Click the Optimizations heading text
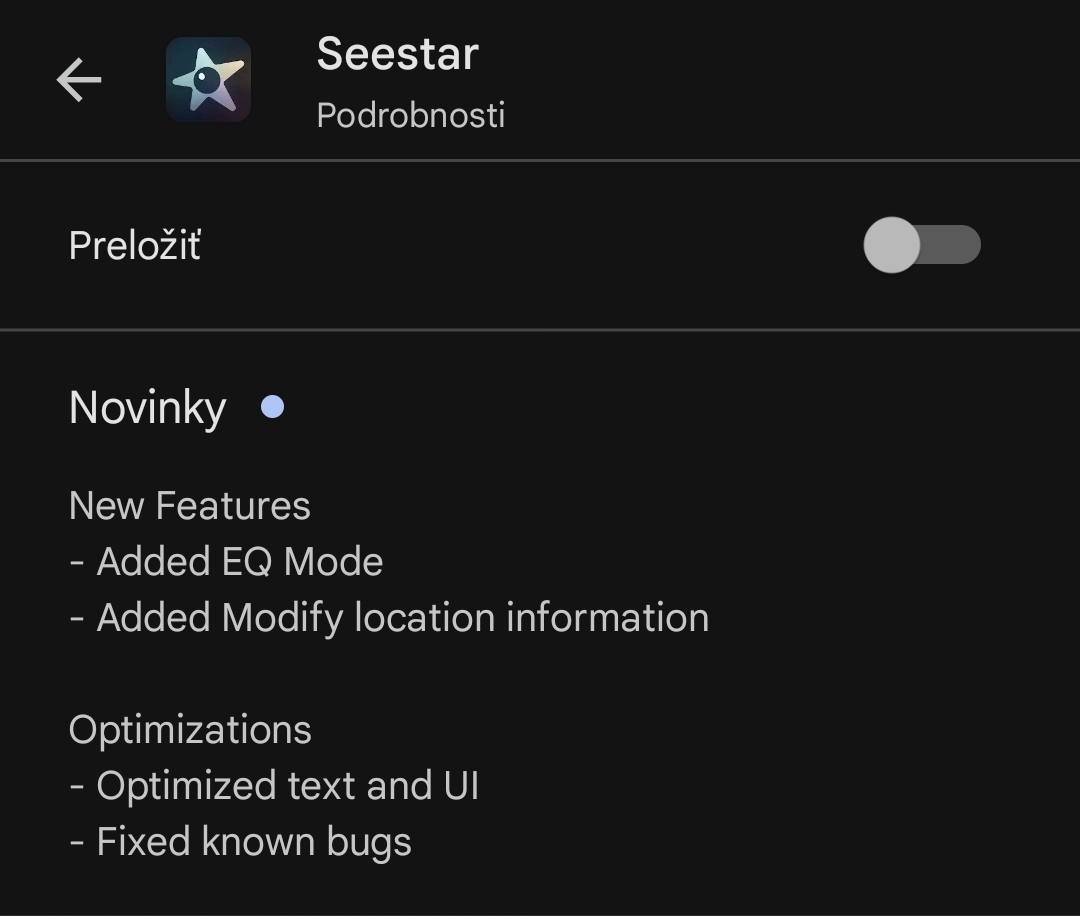 tap(190, 730)
